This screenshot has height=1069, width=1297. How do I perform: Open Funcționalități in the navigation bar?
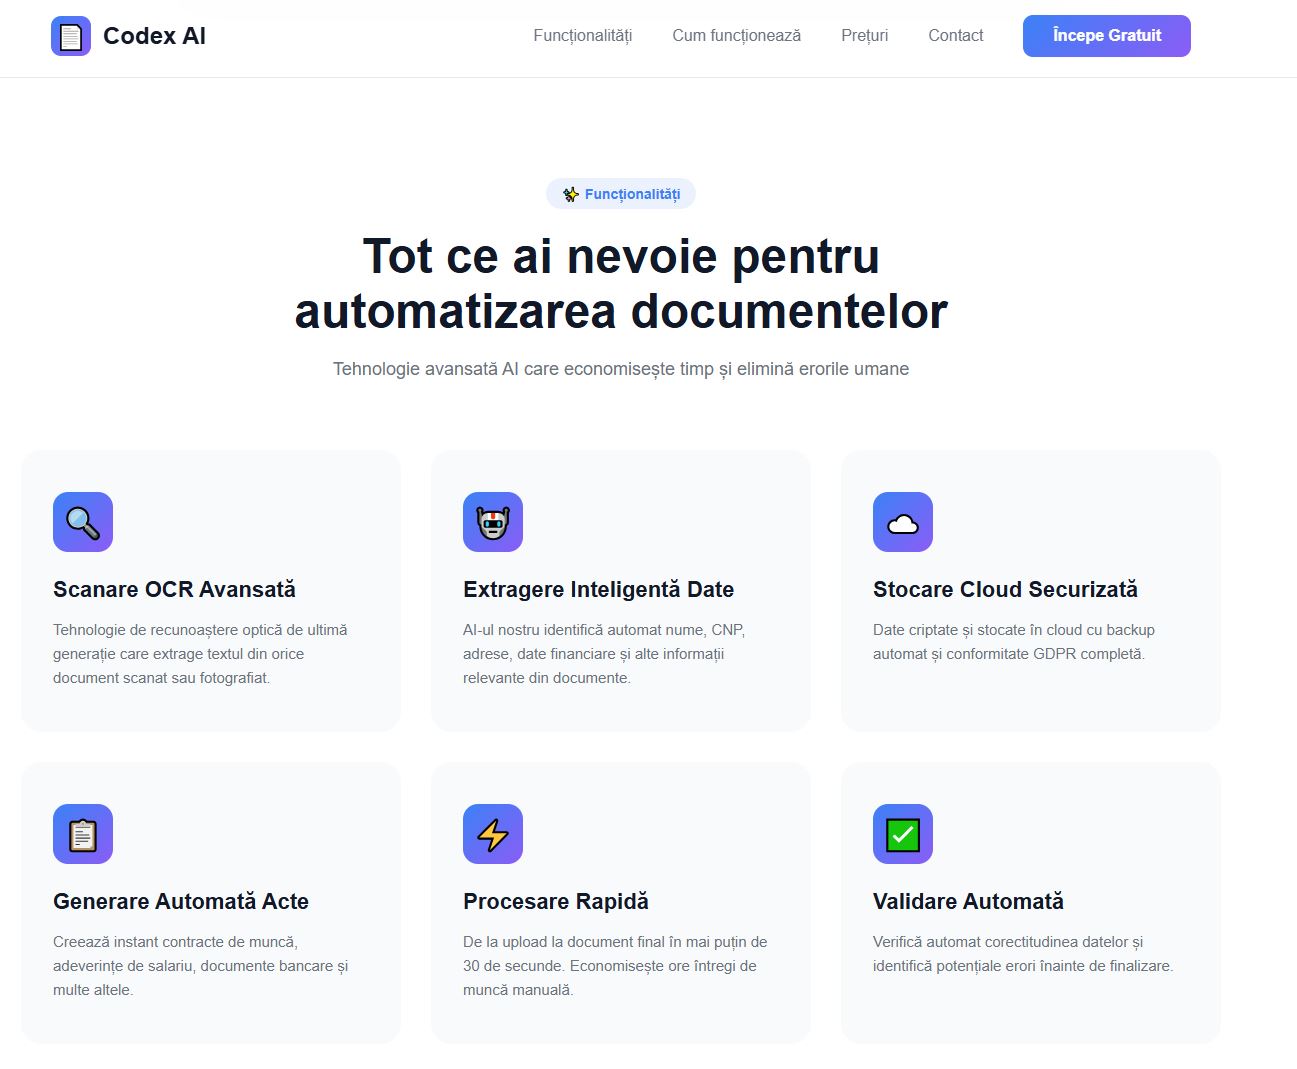[583, 36]
